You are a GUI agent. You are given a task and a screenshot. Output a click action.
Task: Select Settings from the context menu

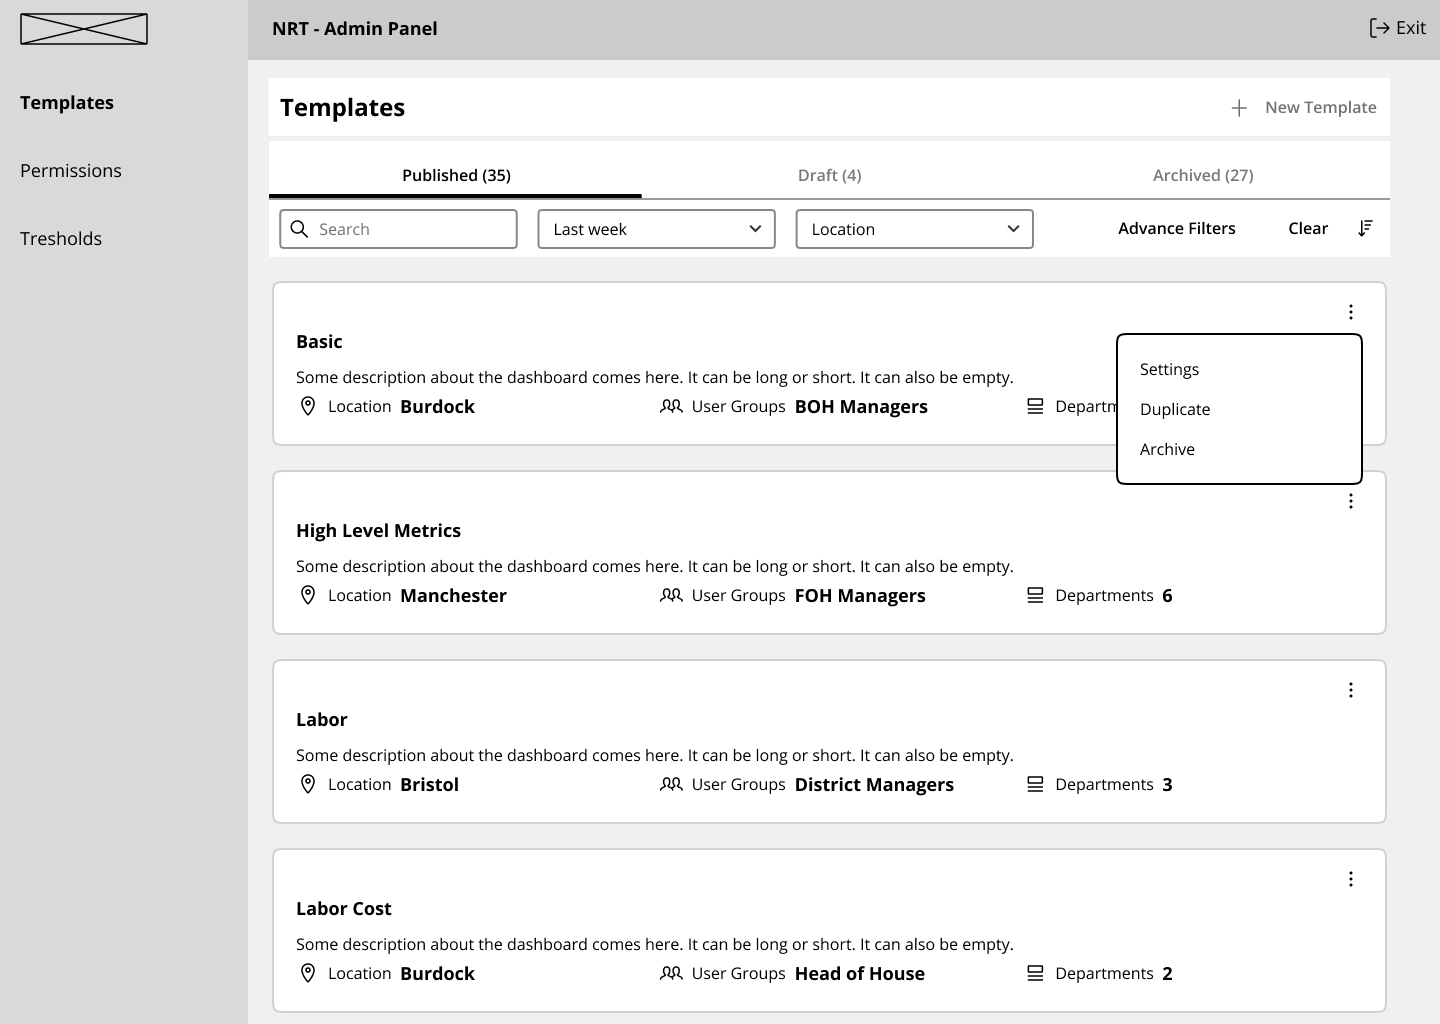click(1169, 369)
